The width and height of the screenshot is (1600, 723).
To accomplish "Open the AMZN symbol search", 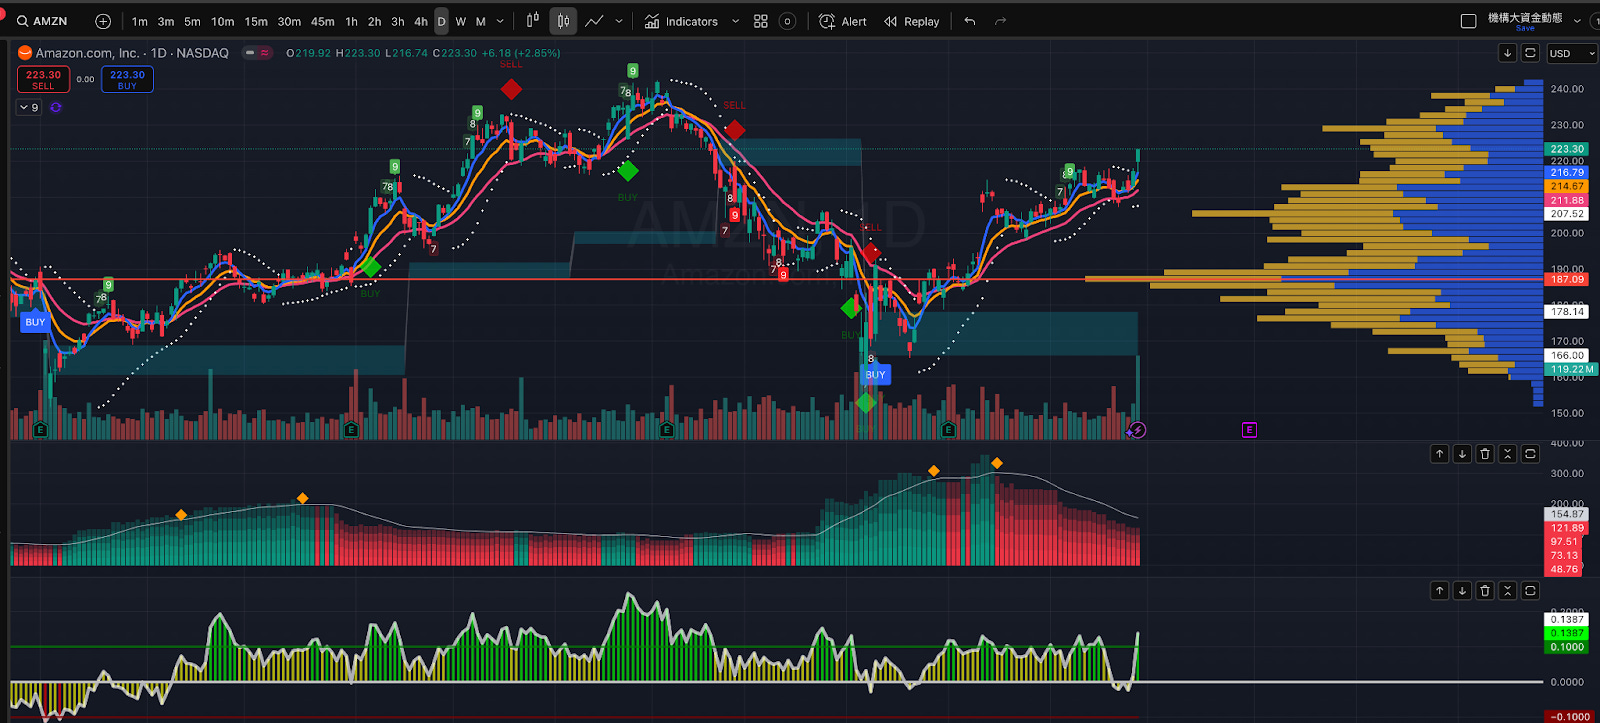I will (42, 21).
